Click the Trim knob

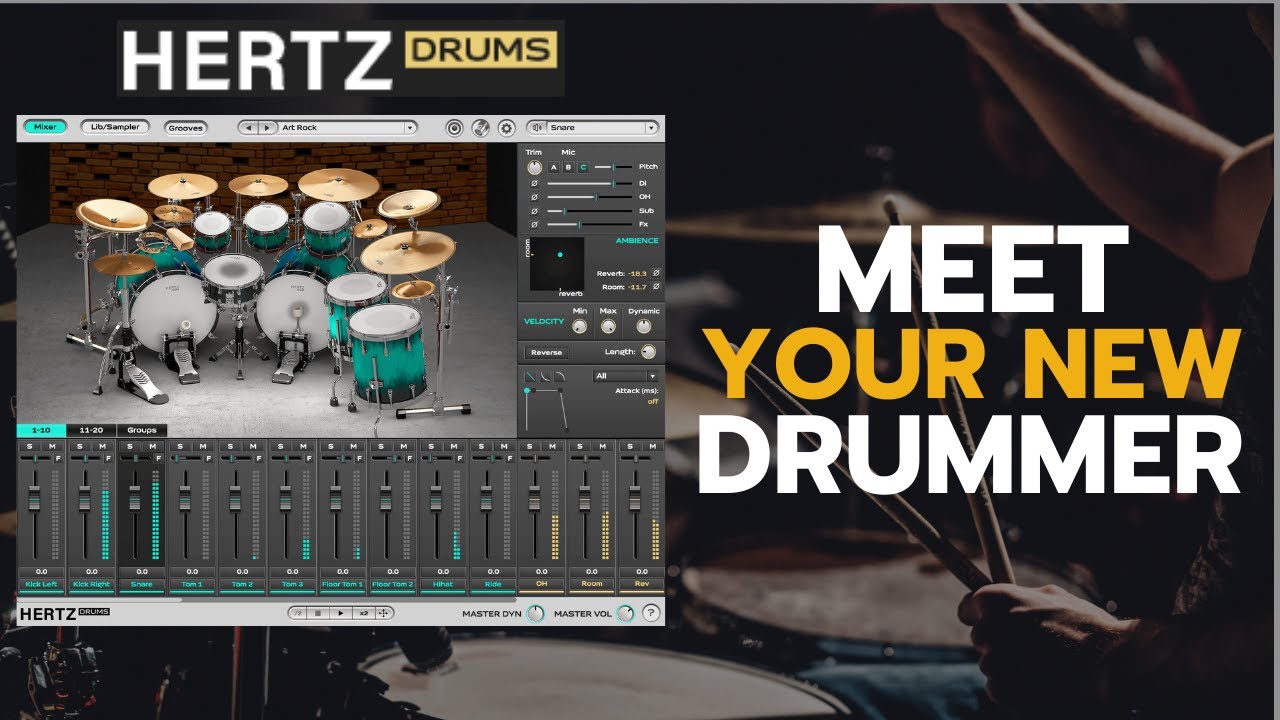535,167
